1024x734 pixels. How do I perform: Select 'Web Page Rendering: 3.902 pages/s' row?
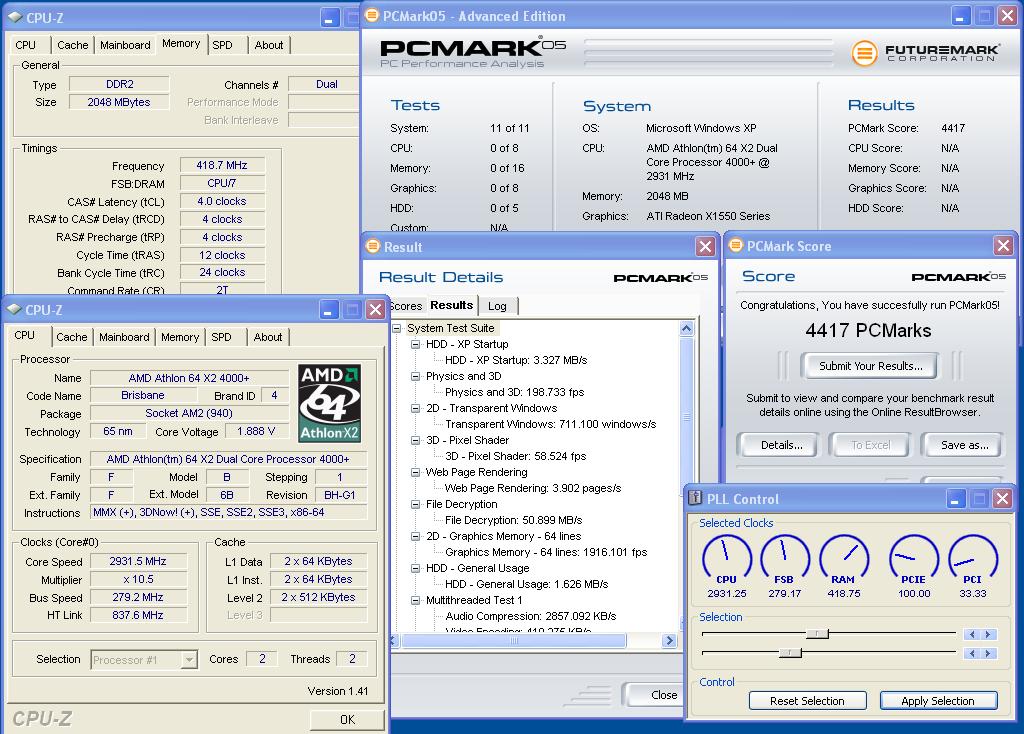(x=533, y=488)
